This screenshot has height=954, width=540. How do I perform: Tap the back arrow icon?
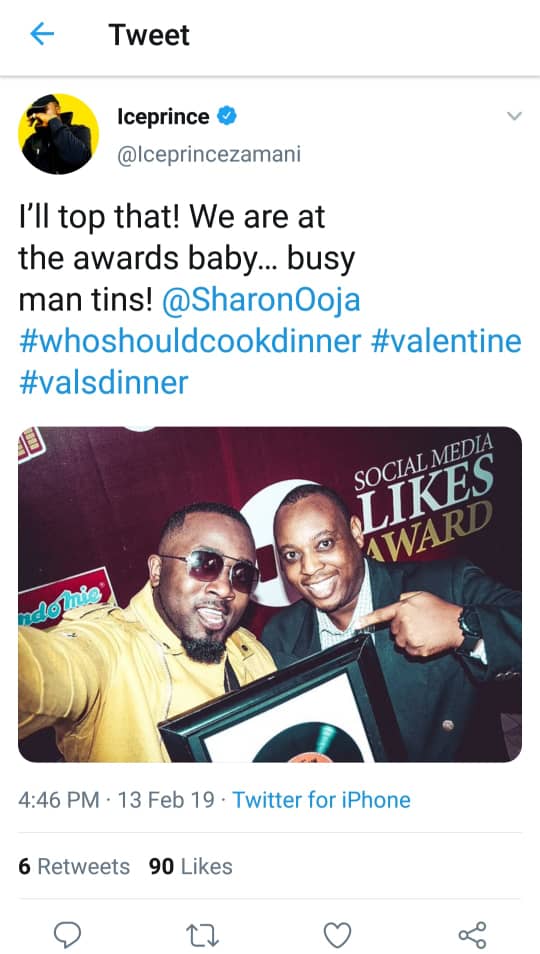42,35
